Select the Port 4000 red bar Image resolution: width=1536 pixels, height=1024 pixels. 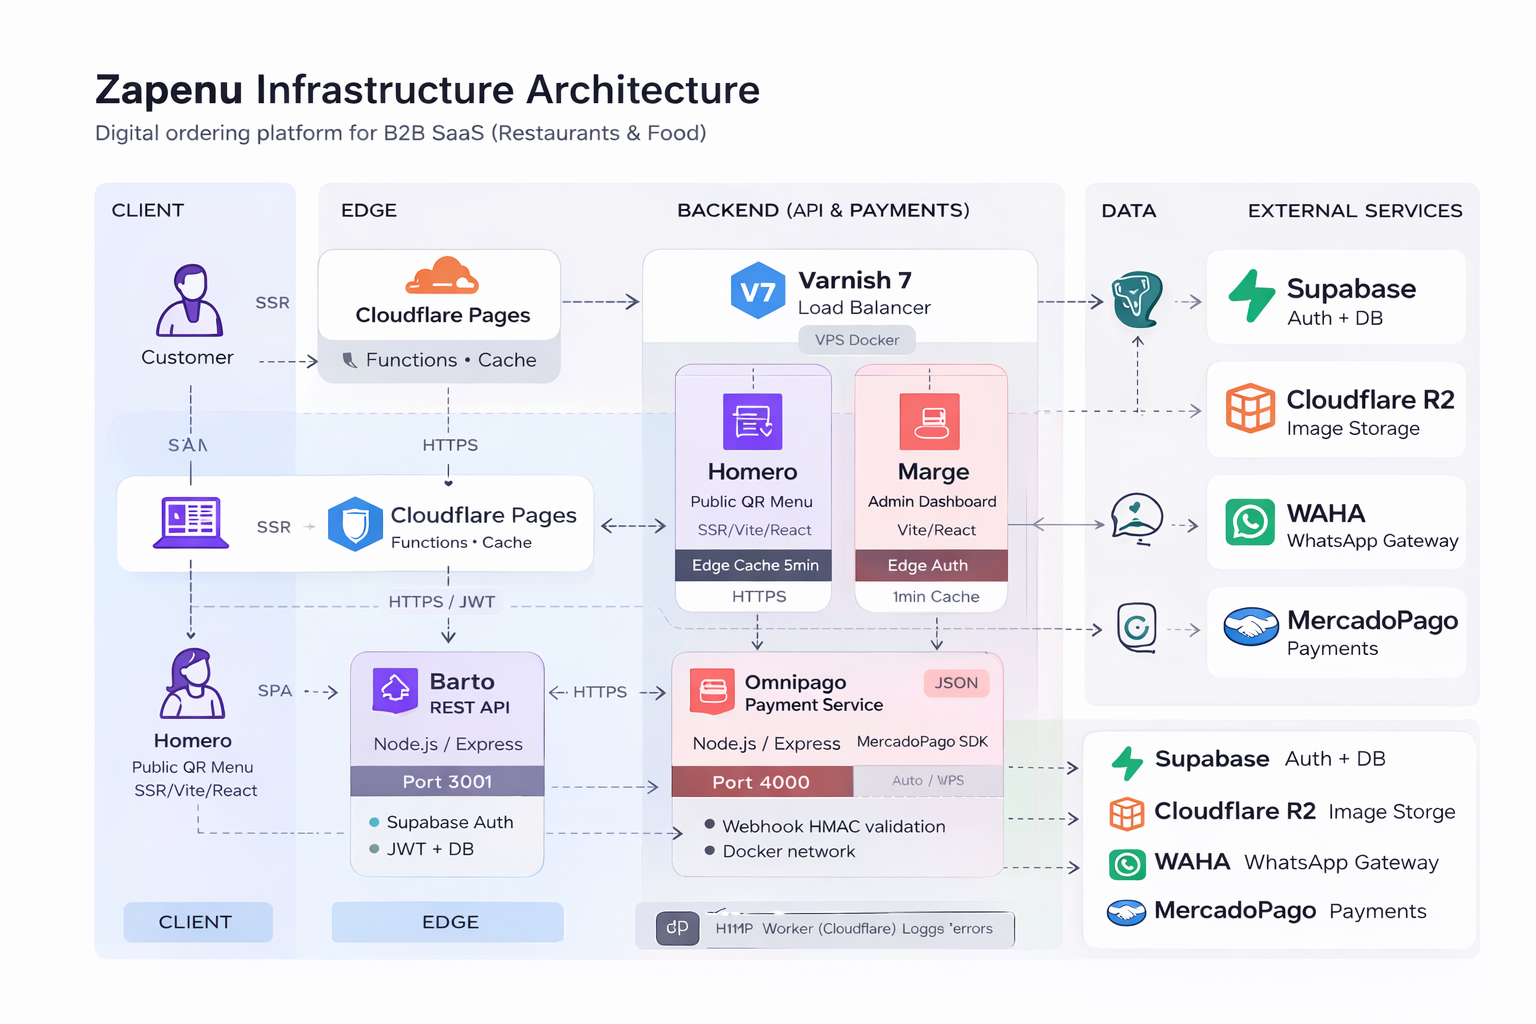pyautogui.click(x=761, y=782)
